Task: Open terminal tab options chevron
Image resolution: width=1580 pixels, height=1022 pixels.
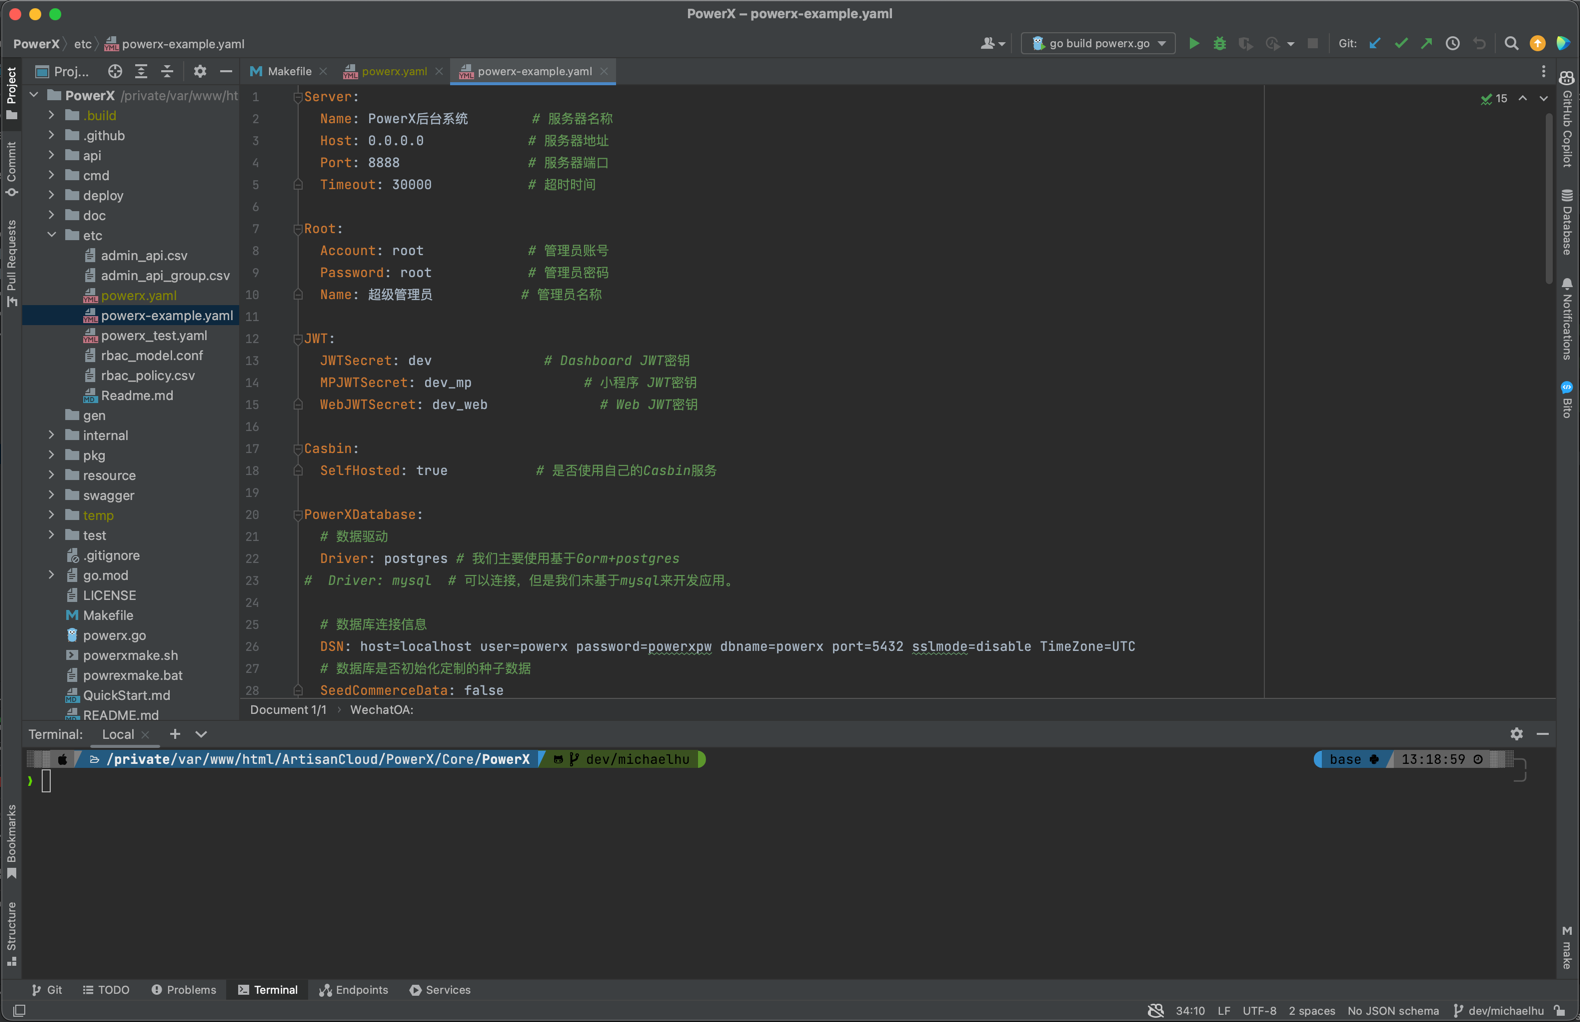Action: (201, 734)
